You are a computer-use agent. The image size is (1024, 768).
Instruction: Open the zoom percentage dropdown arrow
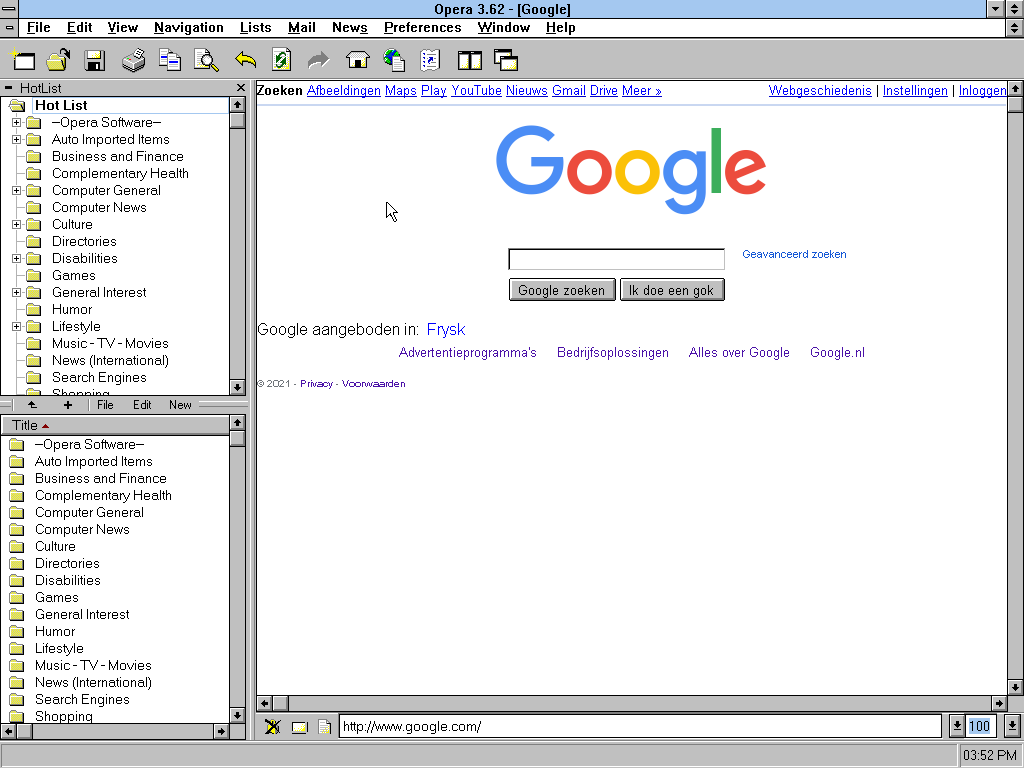pos(1012,726)
